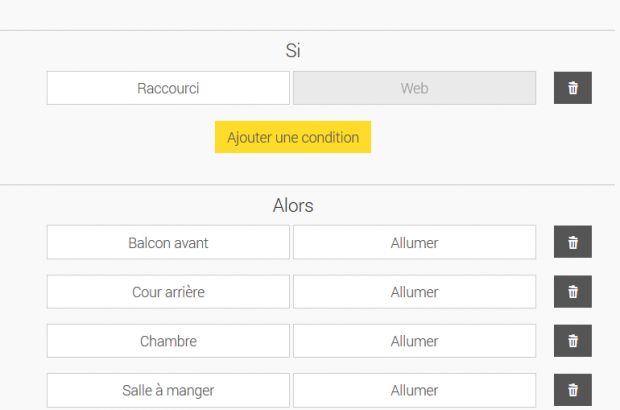Screen dimensions: 620x410
Task: Click the Si section heading
Action: 293,51
